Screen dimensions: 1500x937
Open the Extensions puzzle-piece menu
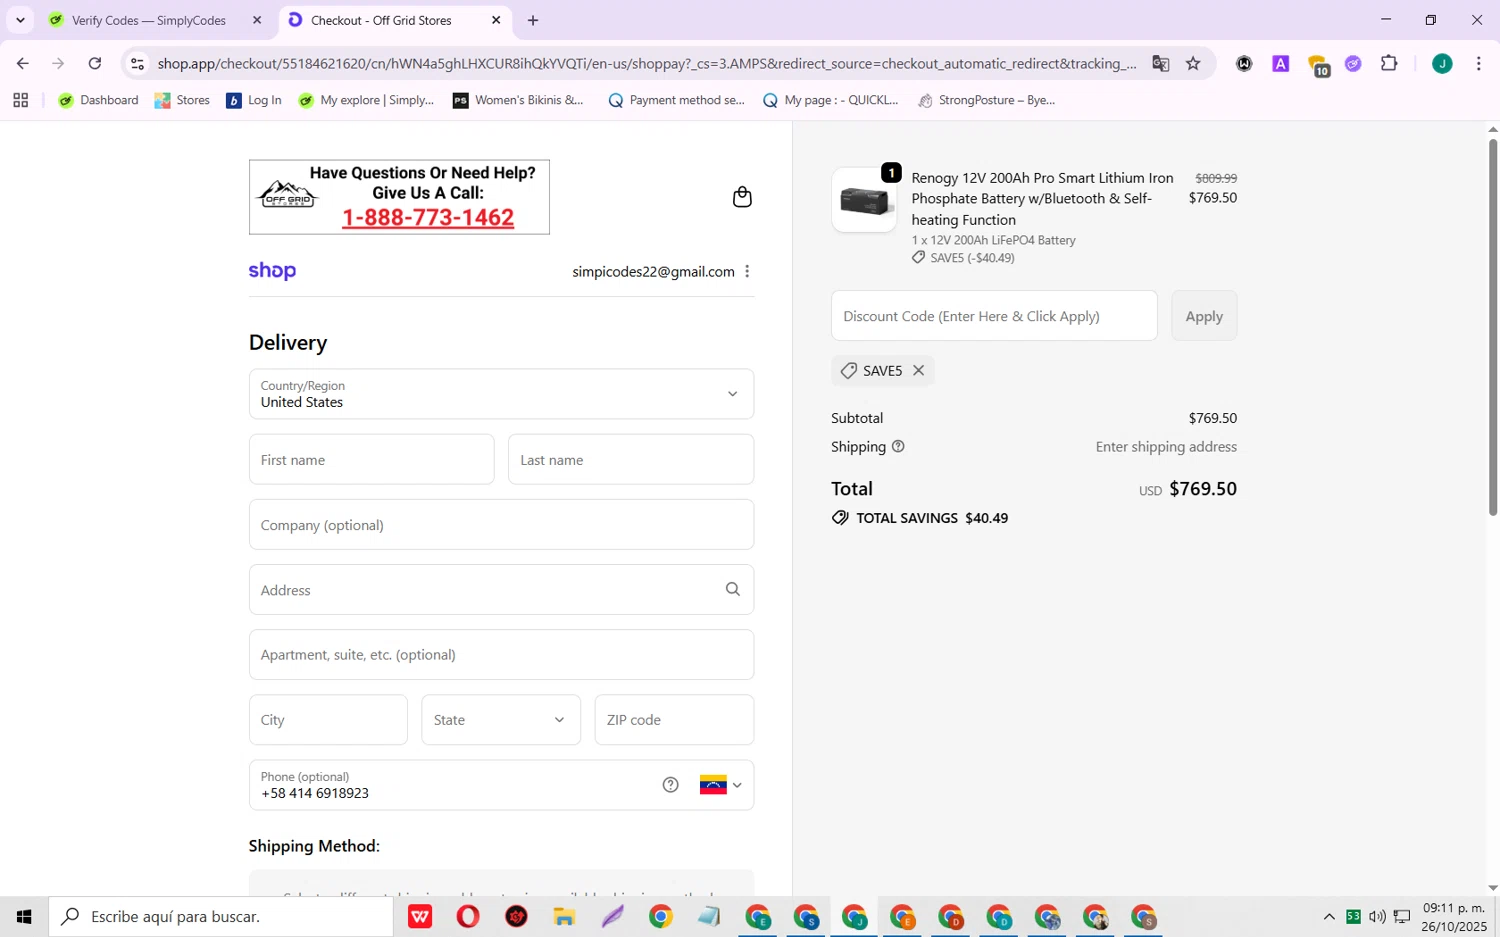tap(1389, 63)
